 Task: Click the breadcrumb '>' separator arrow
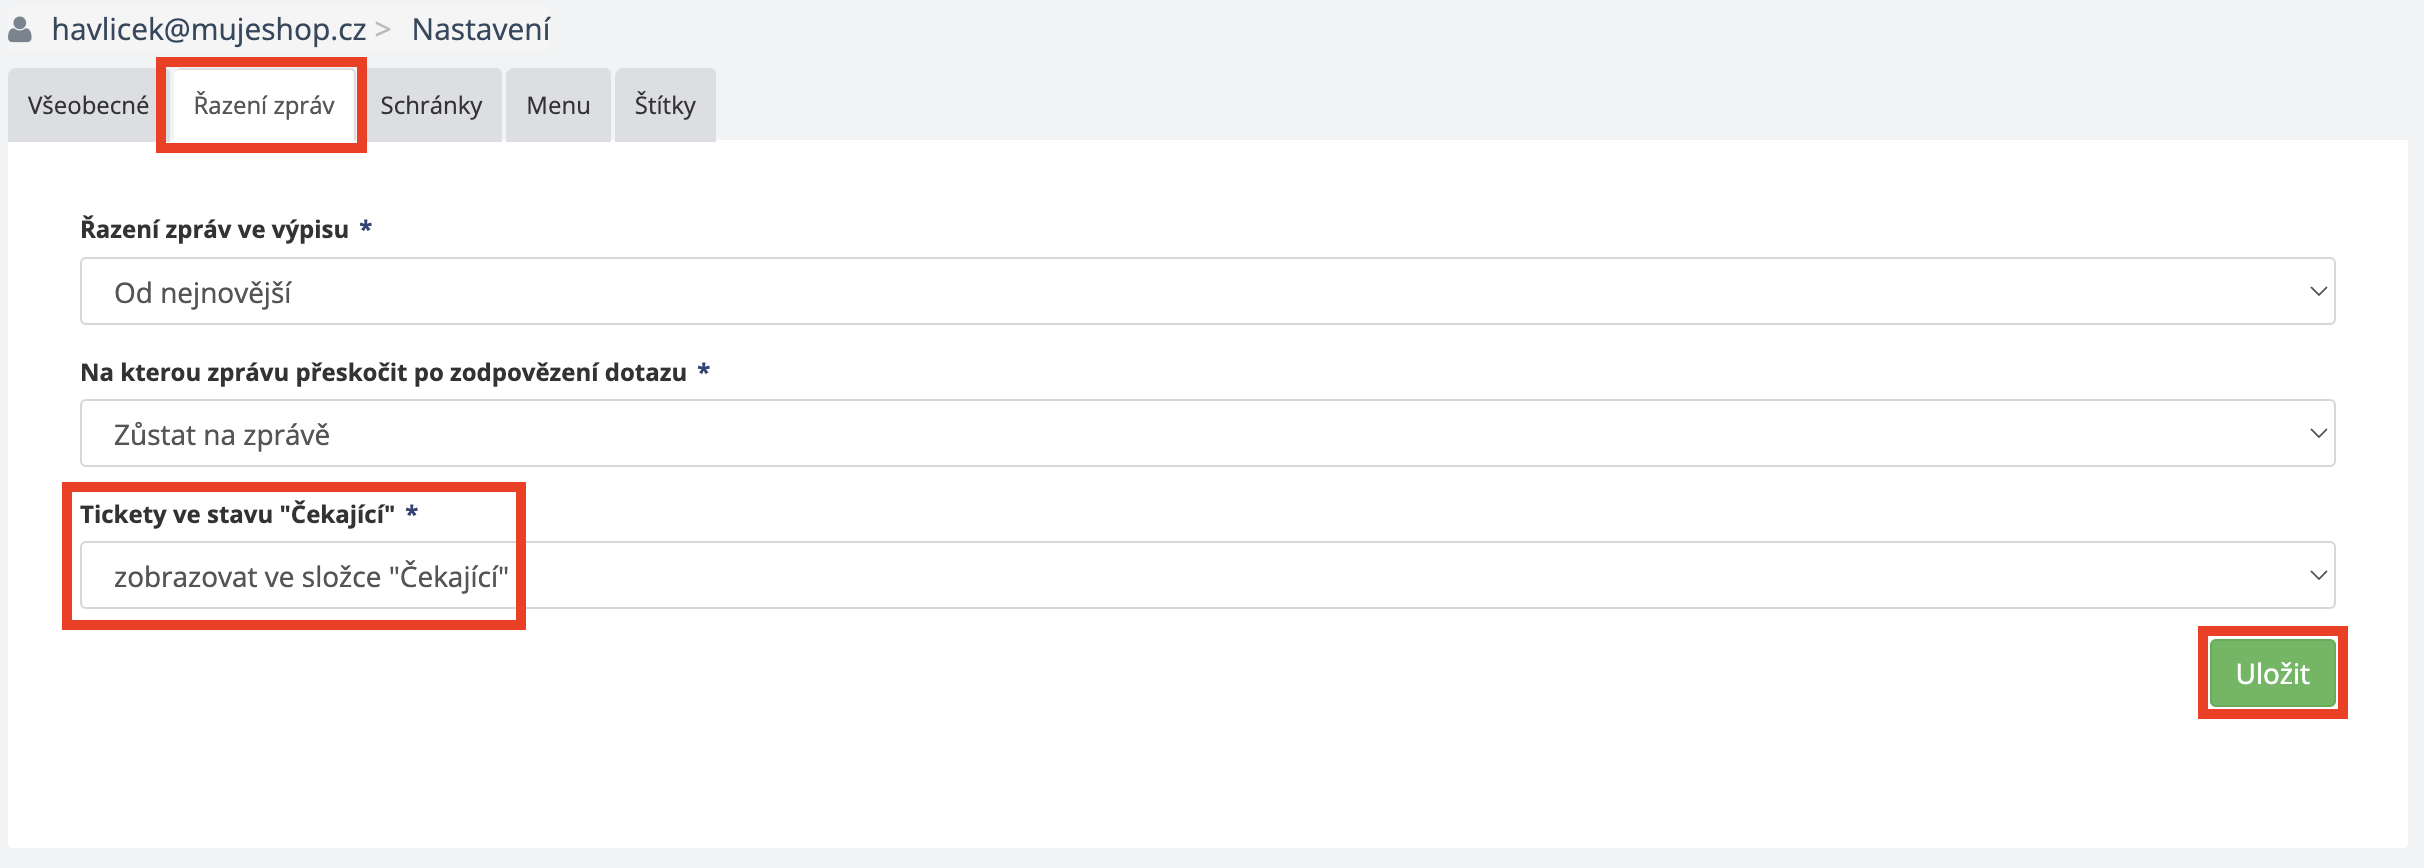click(x=383, y=31)
